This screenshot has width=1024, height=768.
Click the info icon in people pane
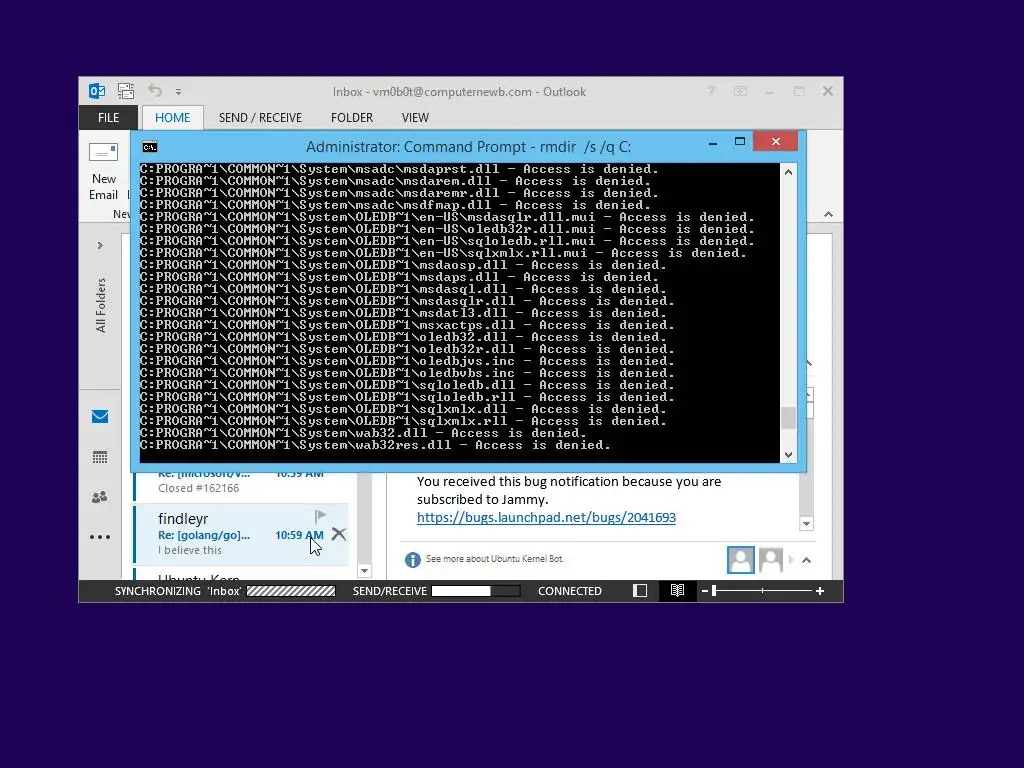tap(412, 560)
